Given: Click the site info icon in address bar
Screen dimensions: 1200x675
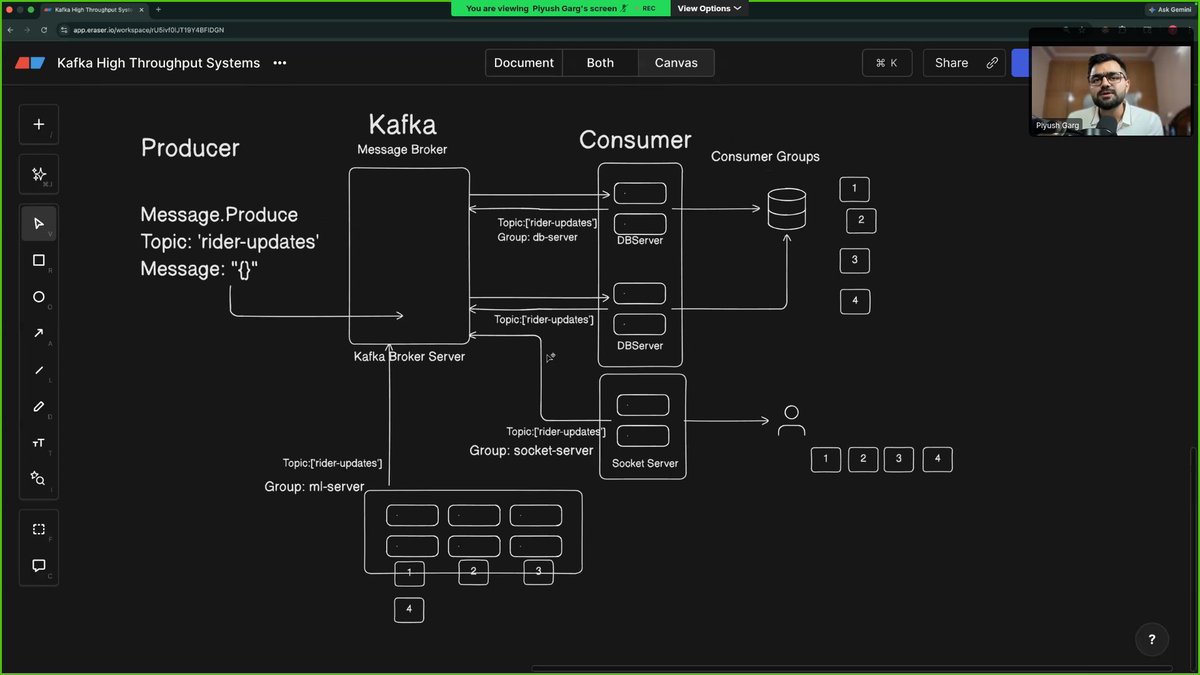Looking at the screenshot, I should pyautogui.click(x=63, y=30).
